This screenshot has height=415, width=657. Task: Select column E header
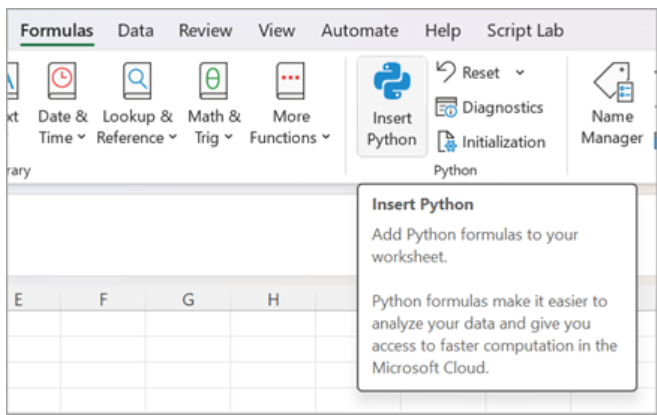(34, 300)
